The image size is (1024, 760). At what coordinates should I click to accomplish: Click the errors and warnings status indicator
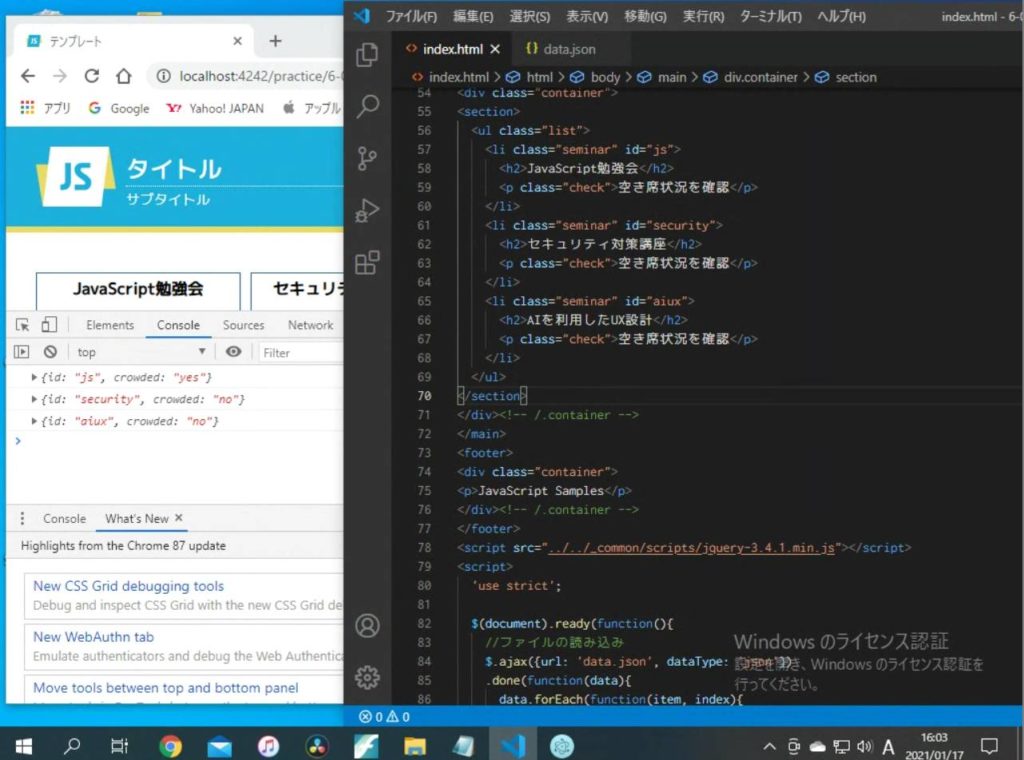385,716
